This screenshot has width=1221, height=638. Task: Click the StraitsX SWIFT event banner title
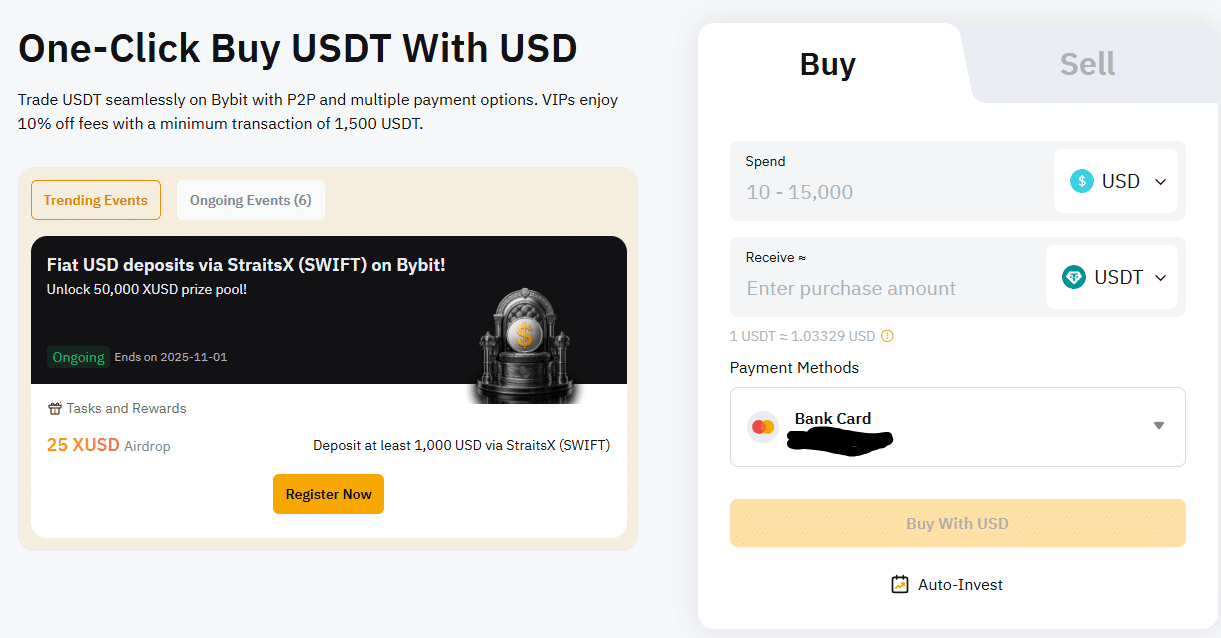tap(246, 265)
